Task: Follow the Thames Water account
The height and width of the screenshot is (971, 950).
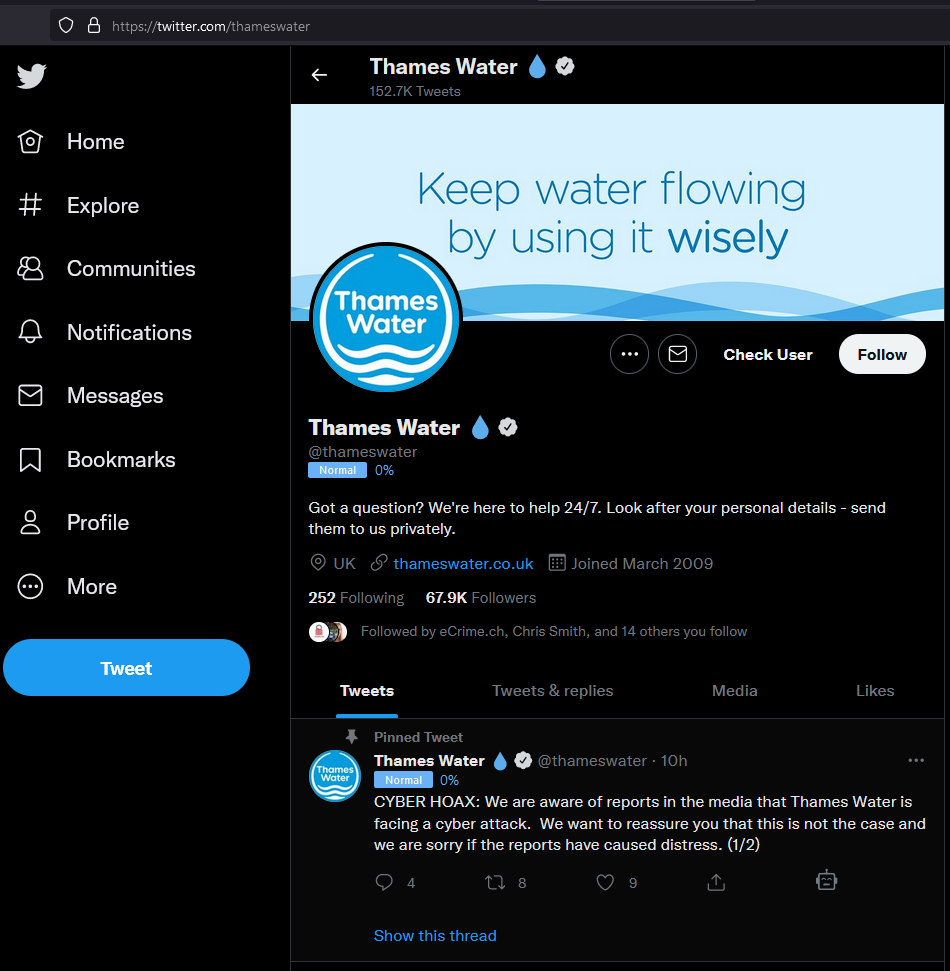Action: coord(882,354)
